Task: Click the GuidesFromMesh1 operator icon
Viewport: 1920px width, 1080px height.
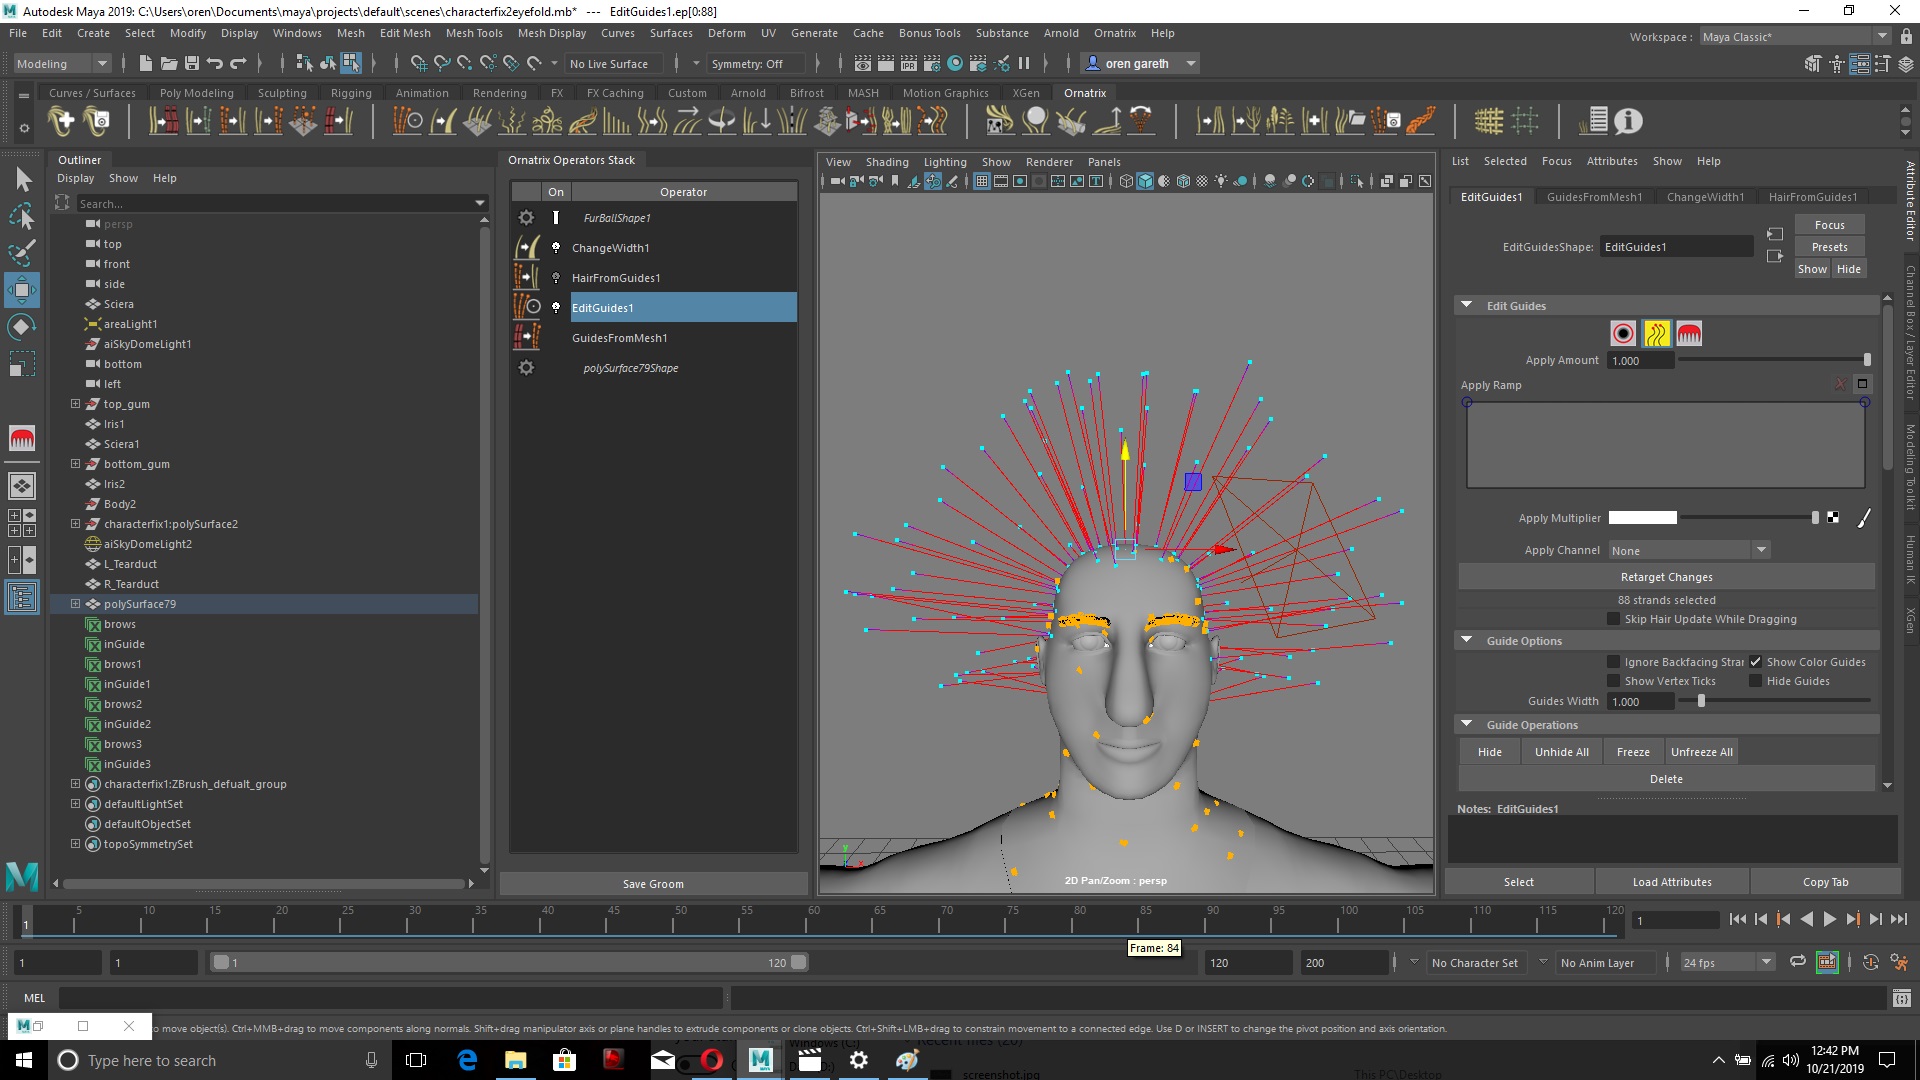Action: (526, 338)
